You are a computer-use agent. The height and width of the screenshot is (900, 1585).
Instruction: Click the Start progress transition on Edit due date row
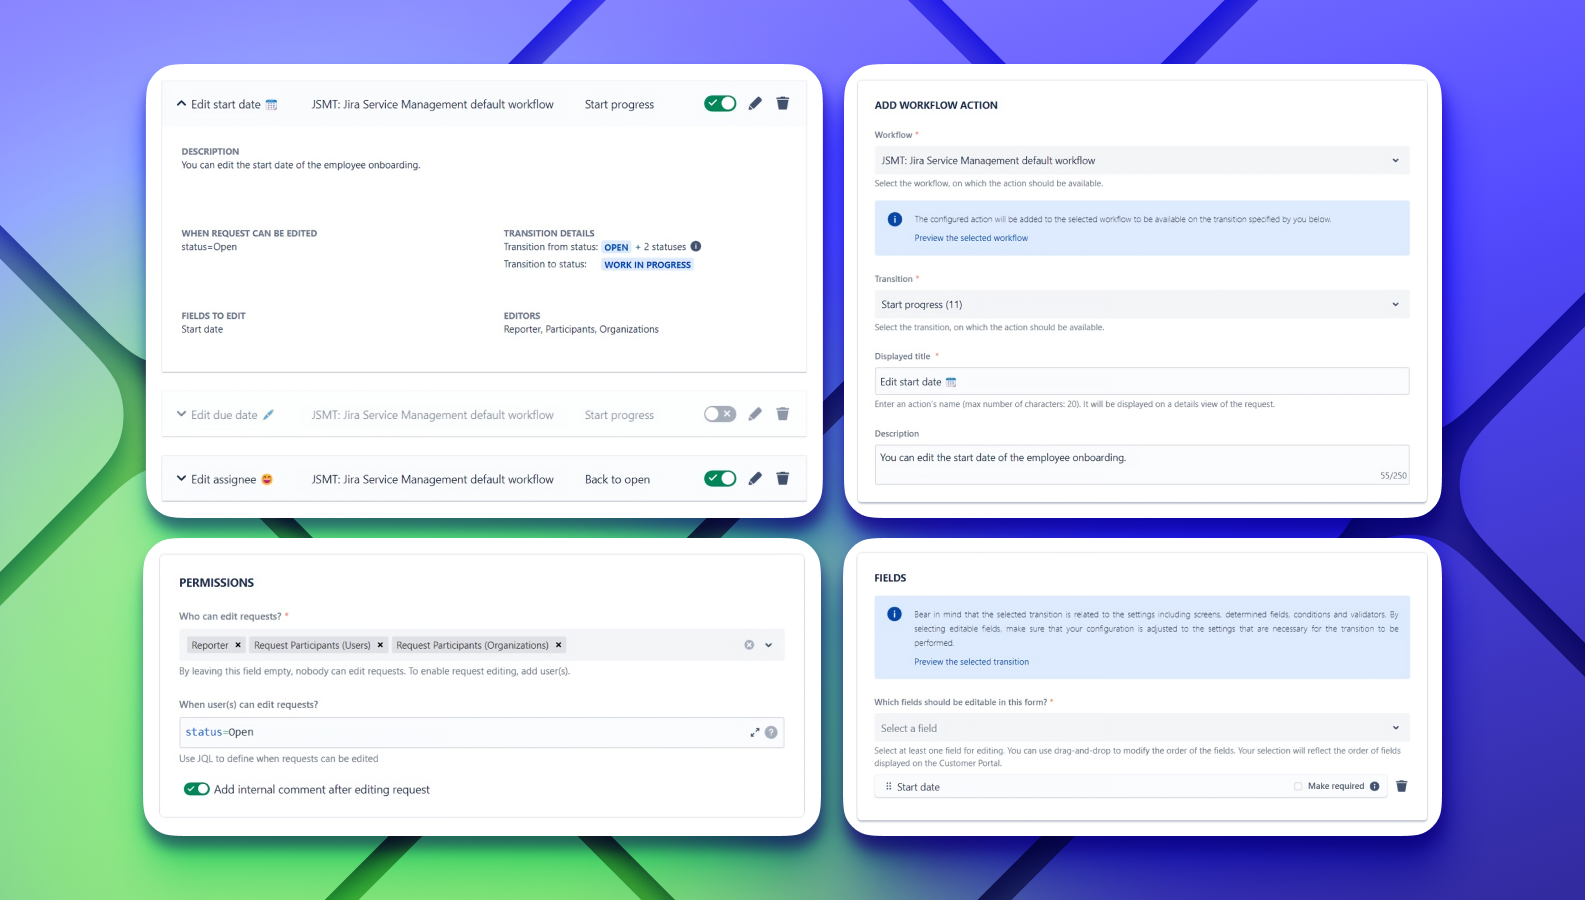[x=619, y=415]
